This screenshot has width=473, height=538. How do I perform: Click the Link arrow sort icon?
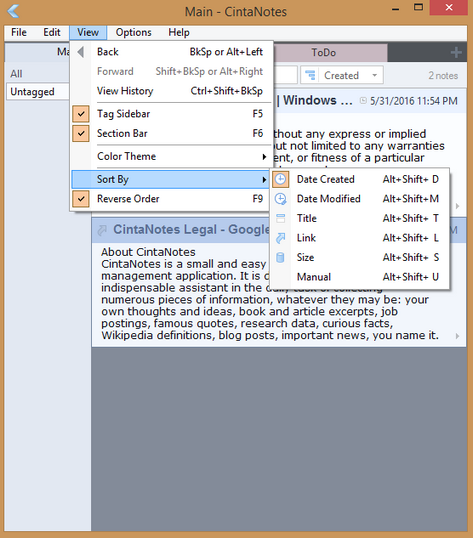281,238
